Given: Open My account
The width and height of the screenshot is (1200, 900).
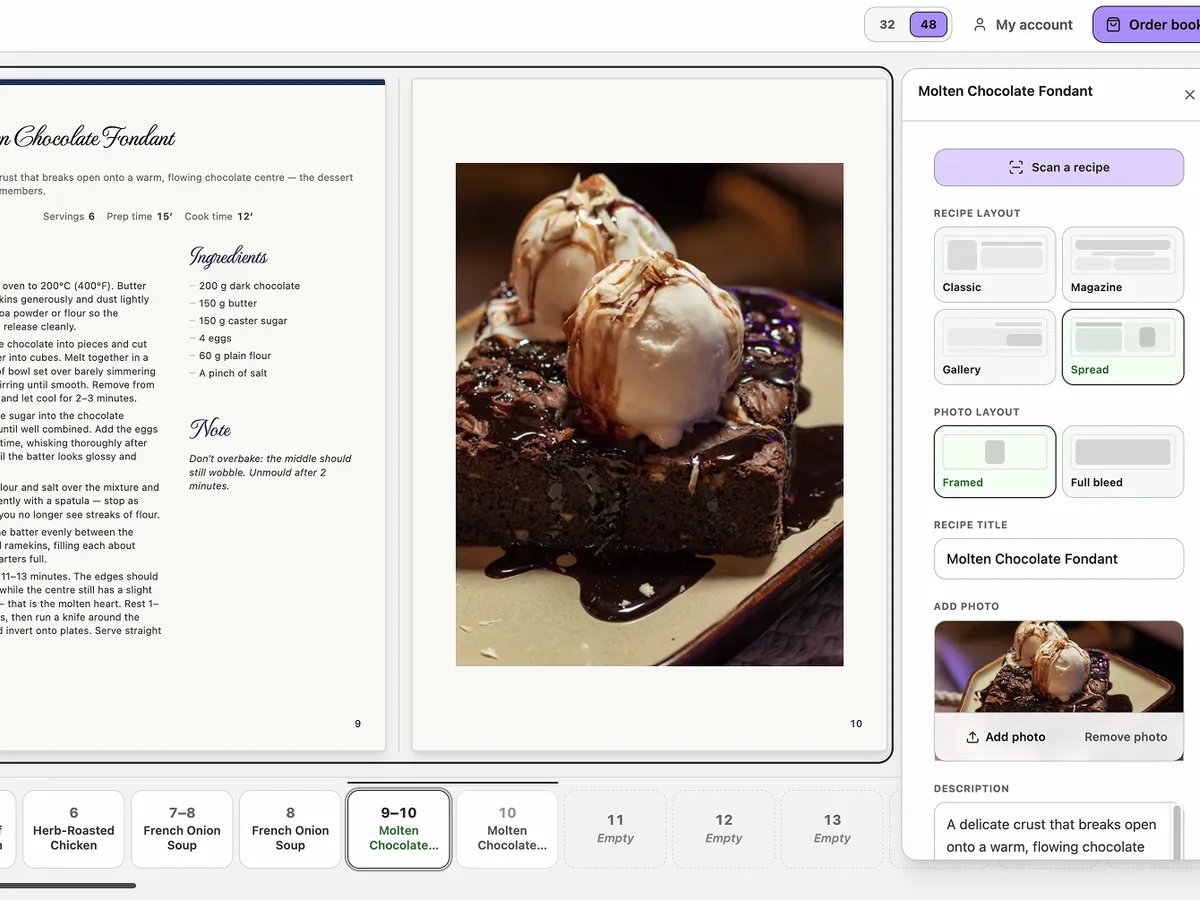Looking at the screenshot, I should [x=1022, y=25].
